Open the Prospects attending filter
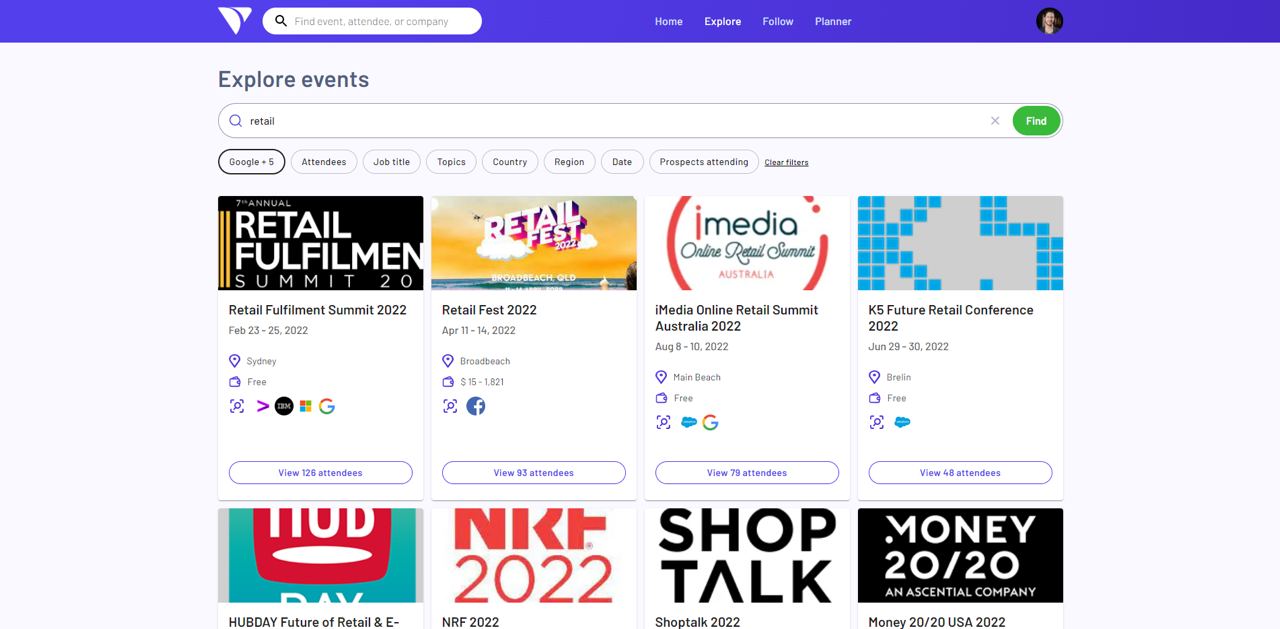This screenshot has height=629, width=1280. click(704, 162)
